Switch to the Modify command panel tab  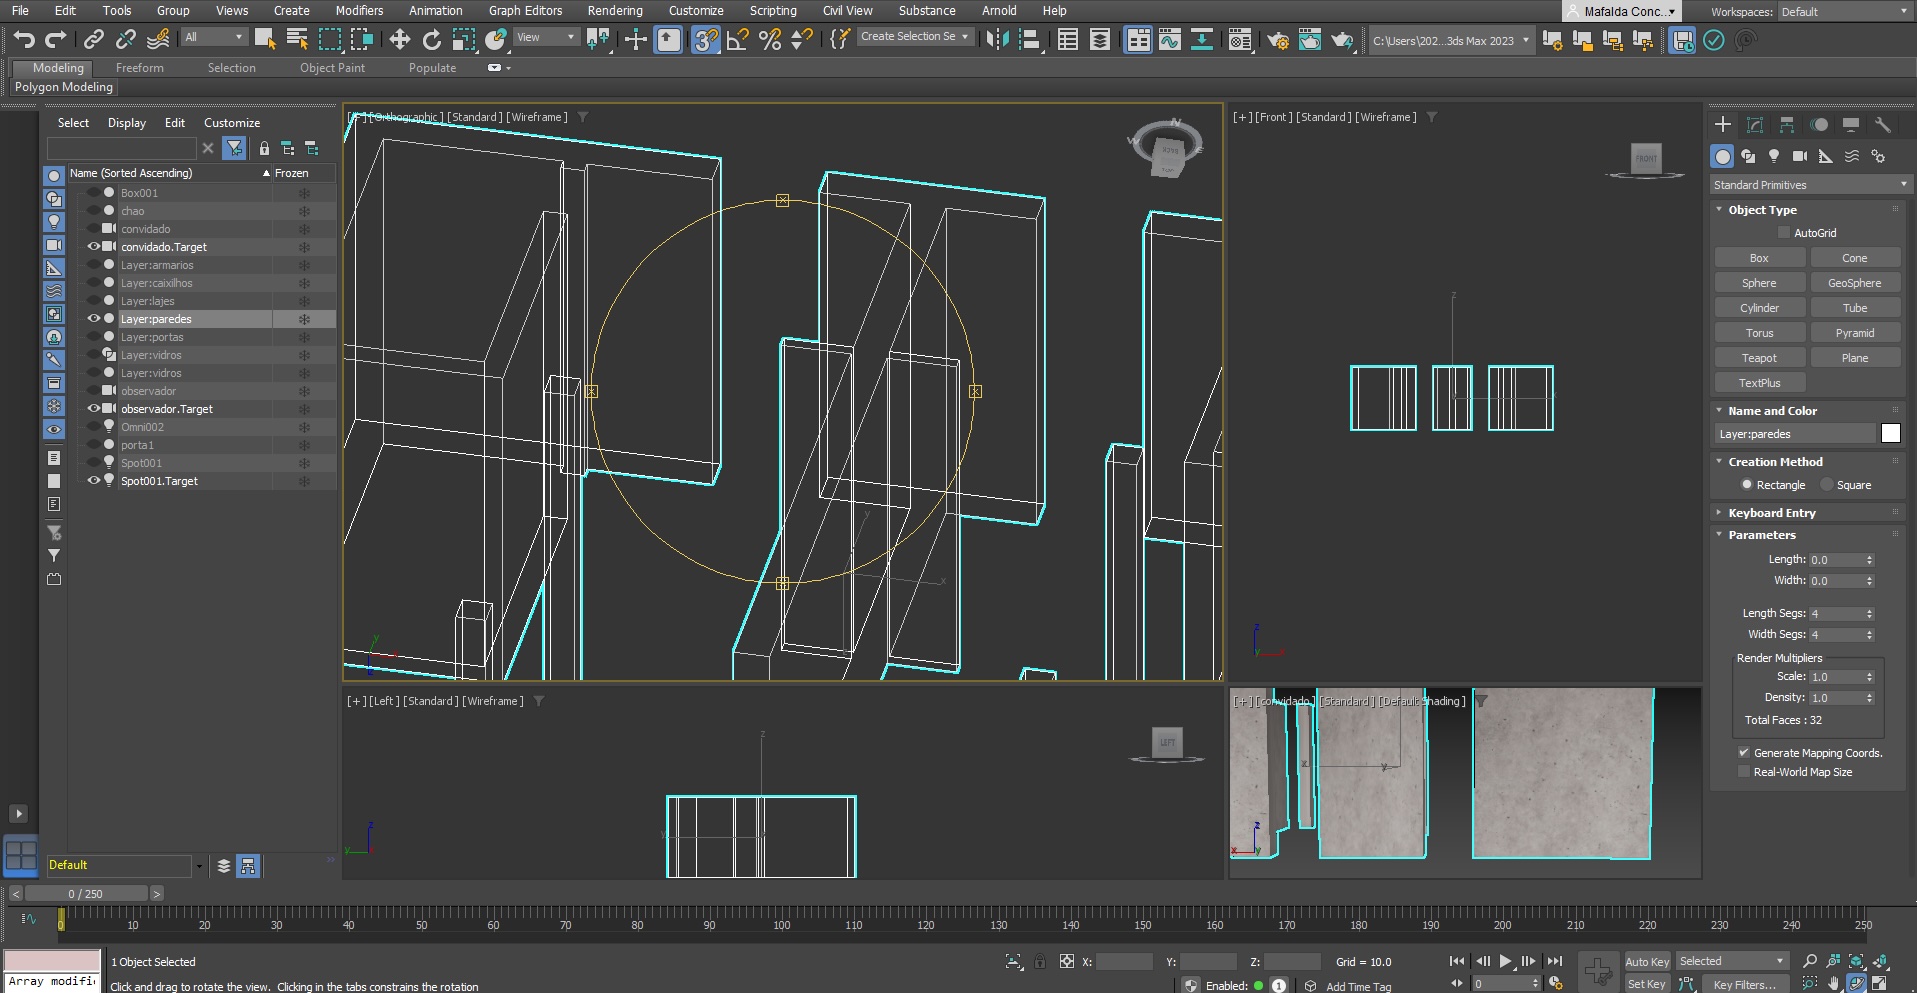[1754, 125]
